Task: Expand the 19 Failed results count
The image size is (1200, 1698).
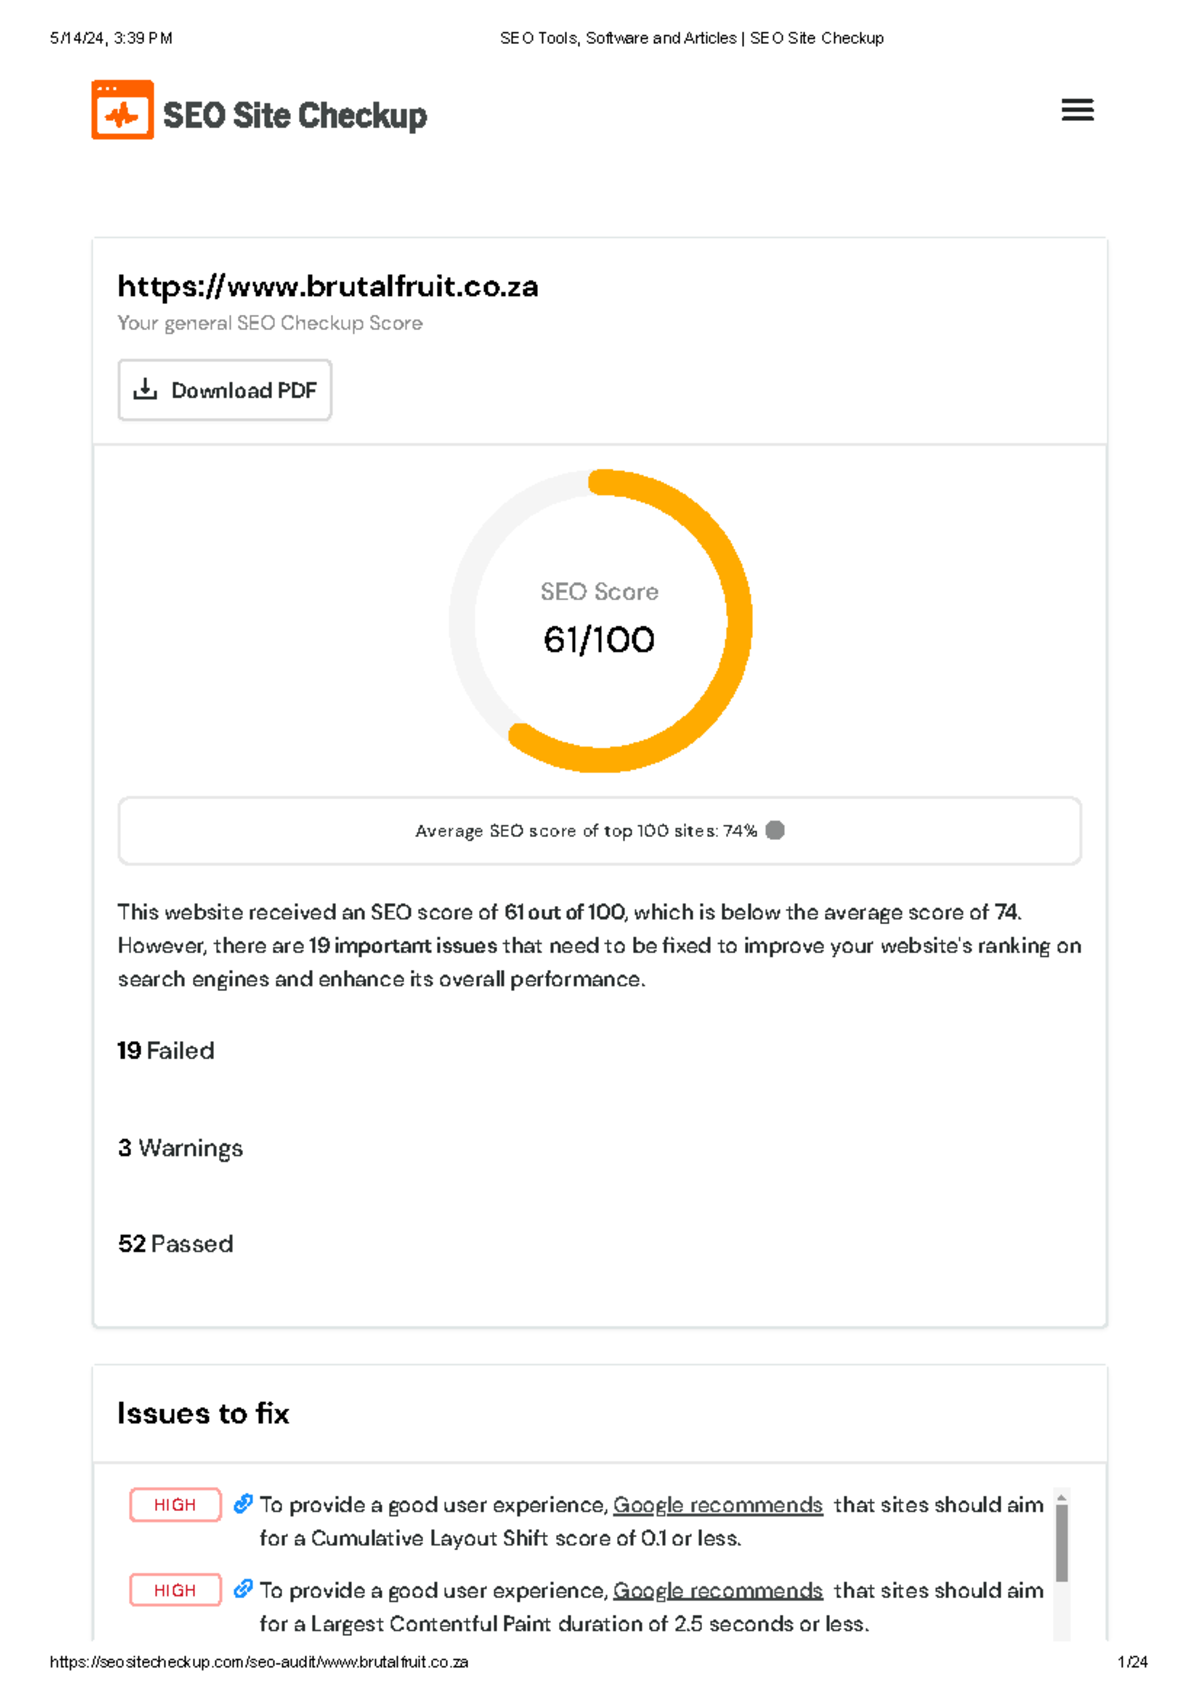Action: 165,1051
